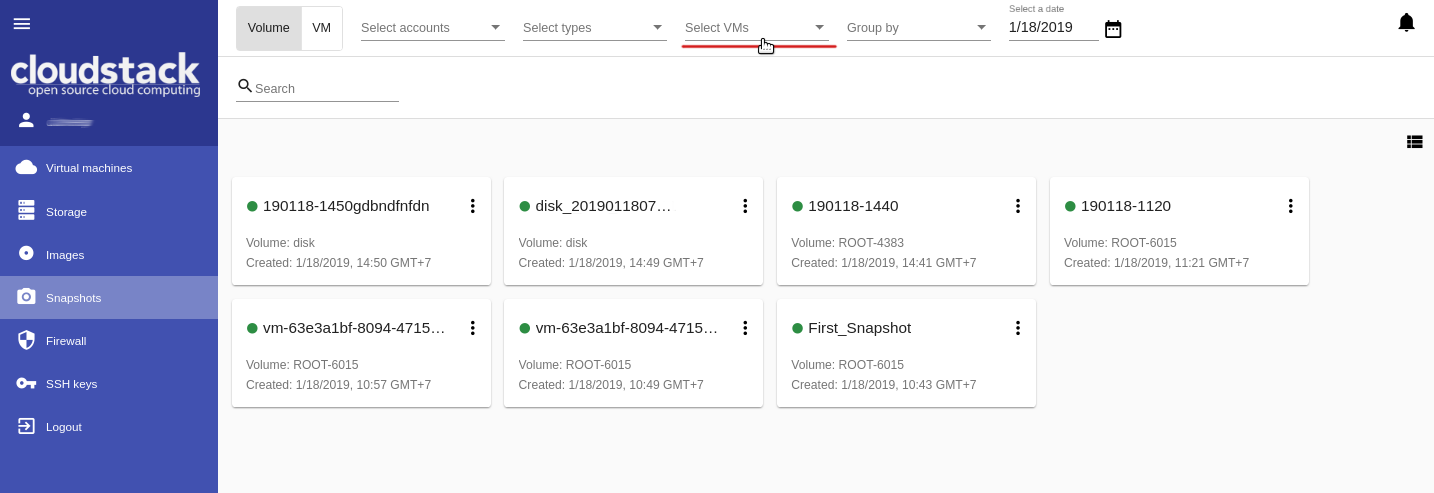
Task: Click the notifications bell icon
Action: [1406, 23]
